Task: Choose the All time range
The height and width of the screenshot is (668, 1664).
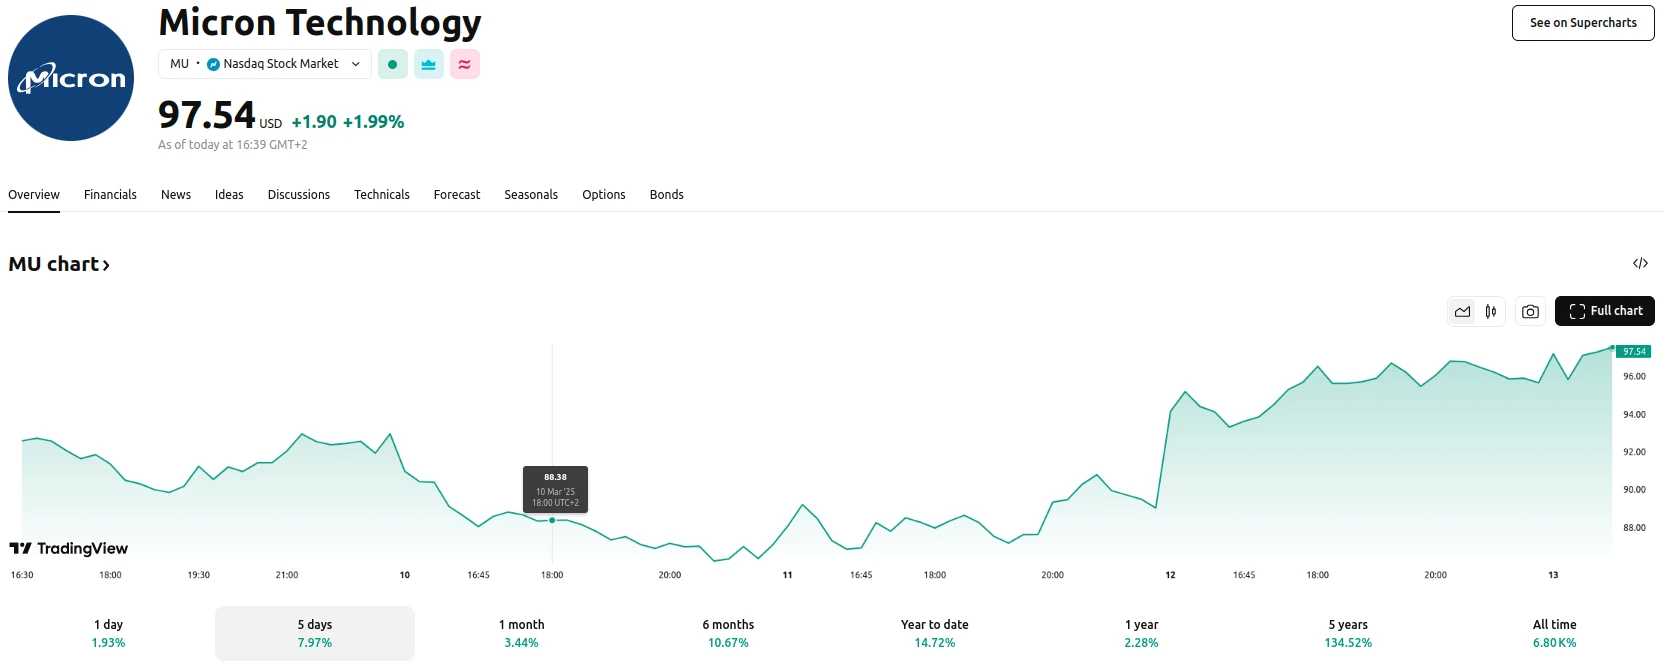Action: click(1554, 633)
